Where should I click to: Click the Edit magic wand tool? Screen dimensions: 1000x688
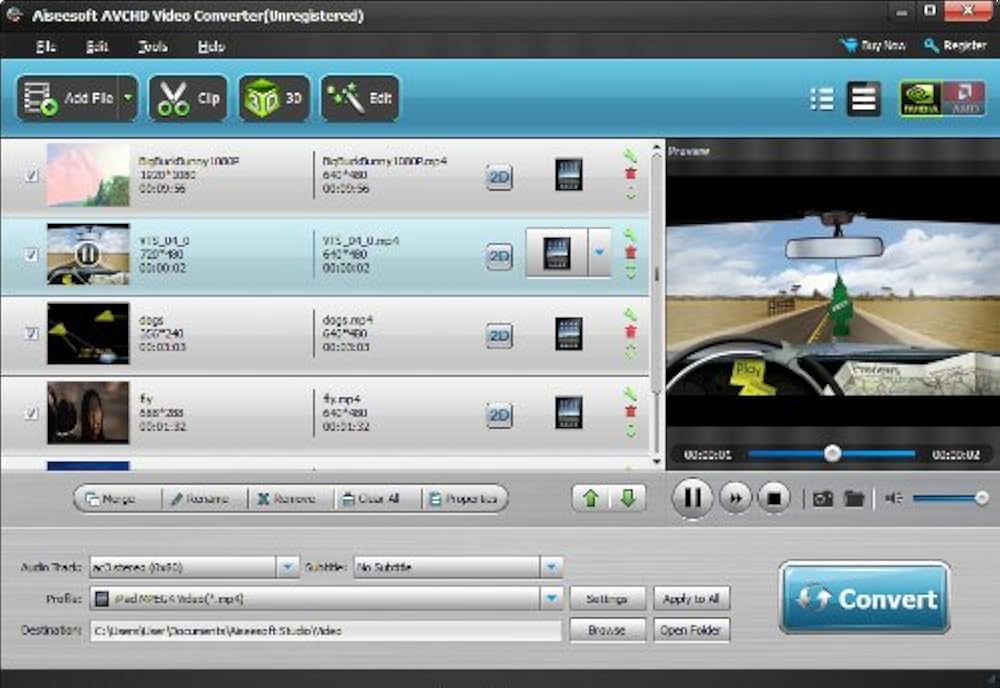[359, 98]
